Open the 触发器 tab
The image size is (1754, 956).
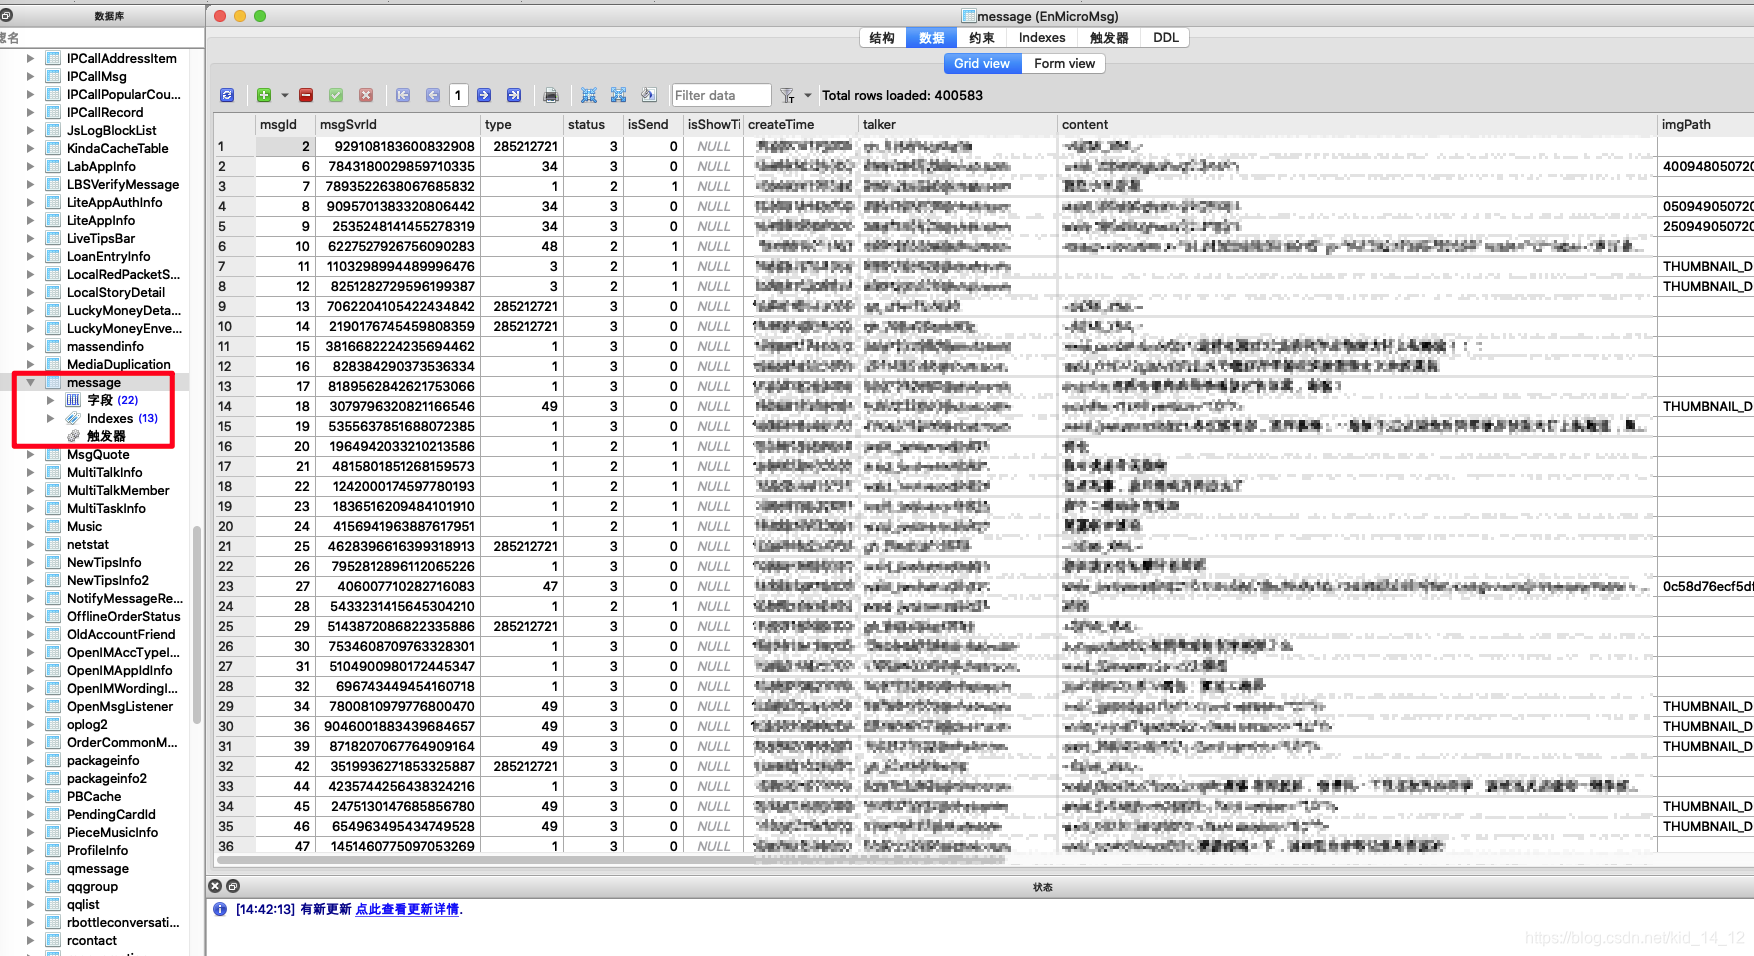1109,38
